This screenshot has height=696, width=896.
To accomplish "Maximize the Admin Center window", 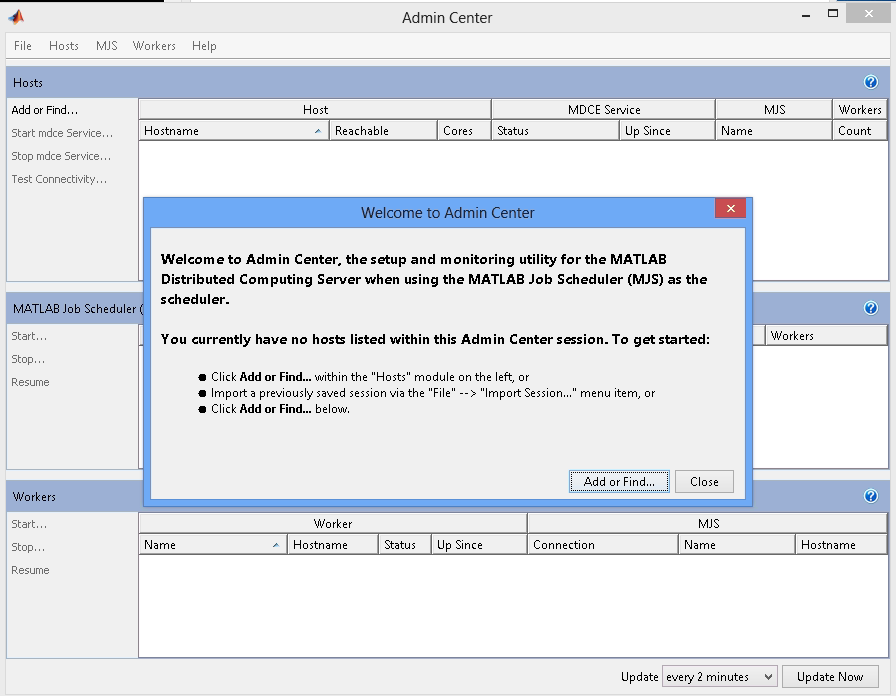I will [833, 14].
